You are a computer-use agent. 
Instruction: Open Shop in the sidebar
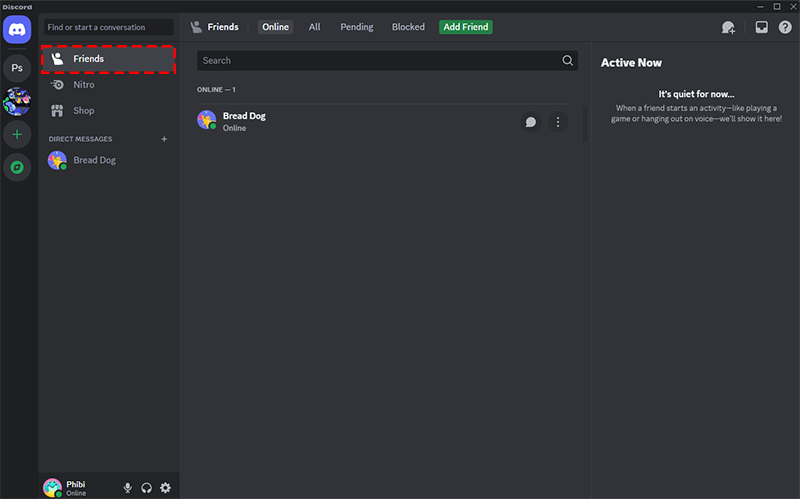click(x=84, y=110)
